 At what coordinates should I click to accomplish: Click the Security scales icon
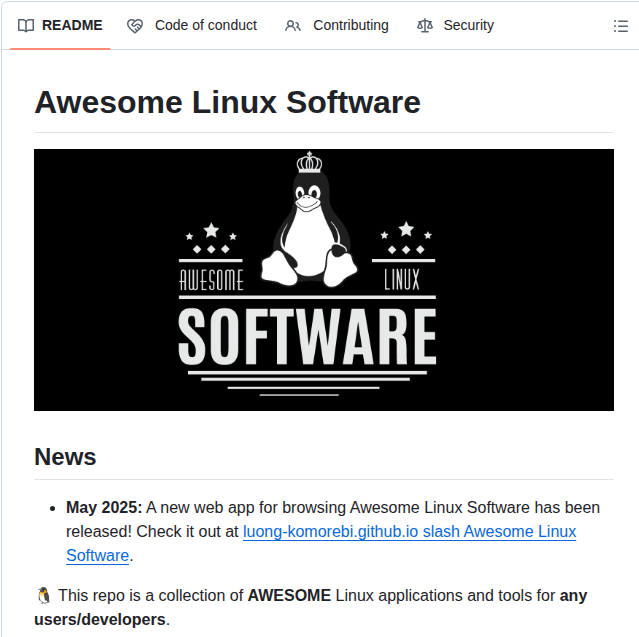425,26
